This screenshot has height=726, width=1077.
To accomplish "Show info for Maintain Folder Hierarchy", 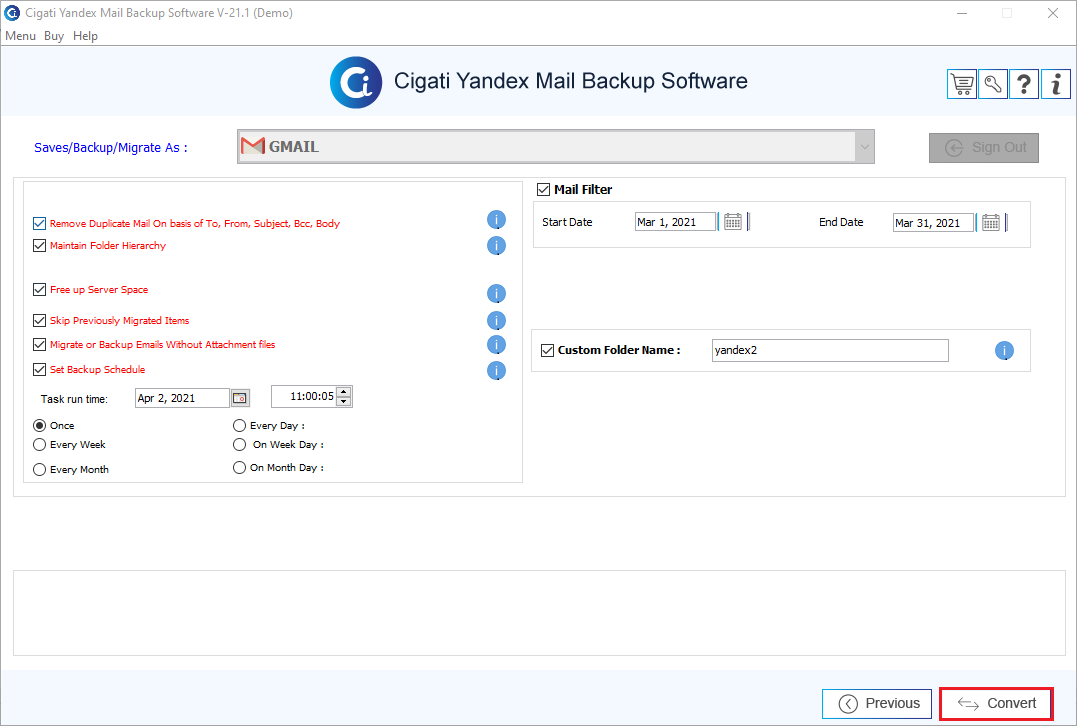I will click(497, 245).
